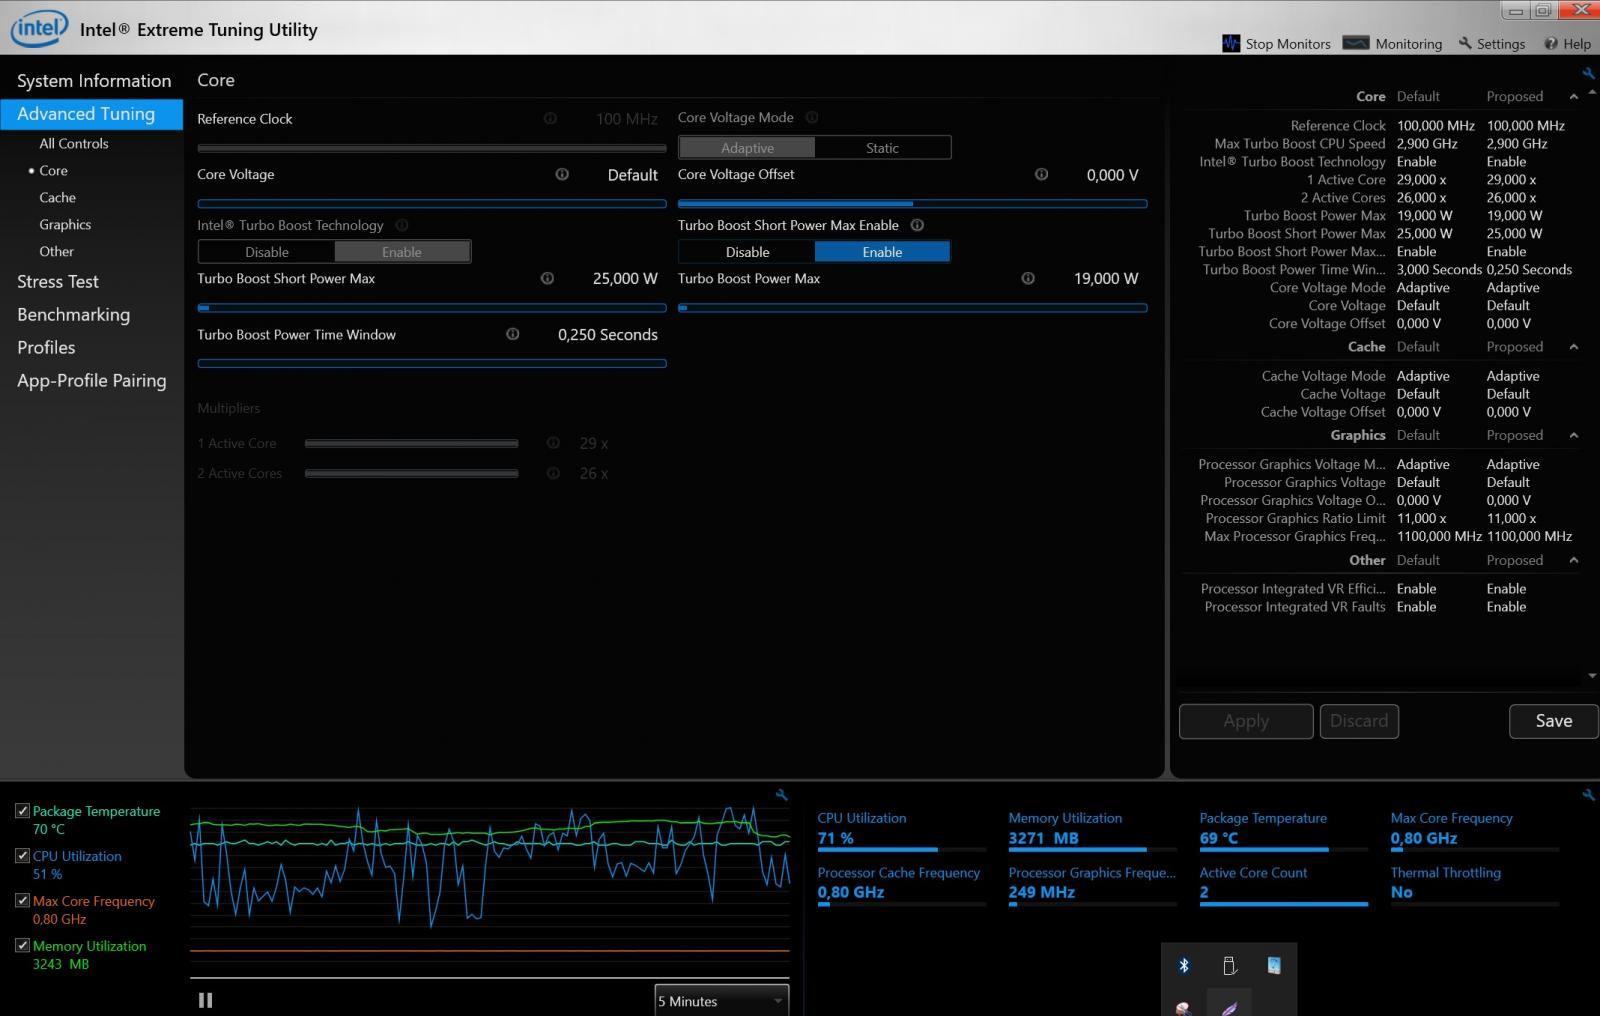The image size is (1600, 1016).
Task: Show info for Core Voltage Mode
Action: coord(811,117)
